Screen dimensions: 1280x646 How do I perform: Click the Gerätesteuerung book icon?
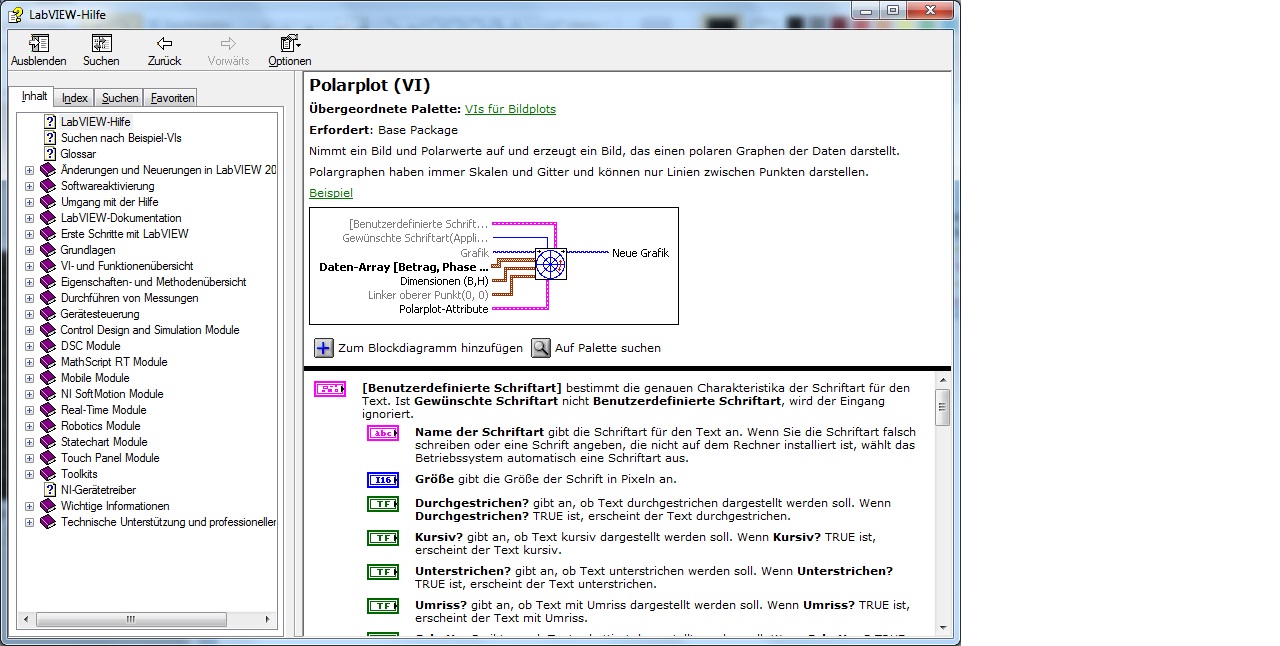coord(48,314)
